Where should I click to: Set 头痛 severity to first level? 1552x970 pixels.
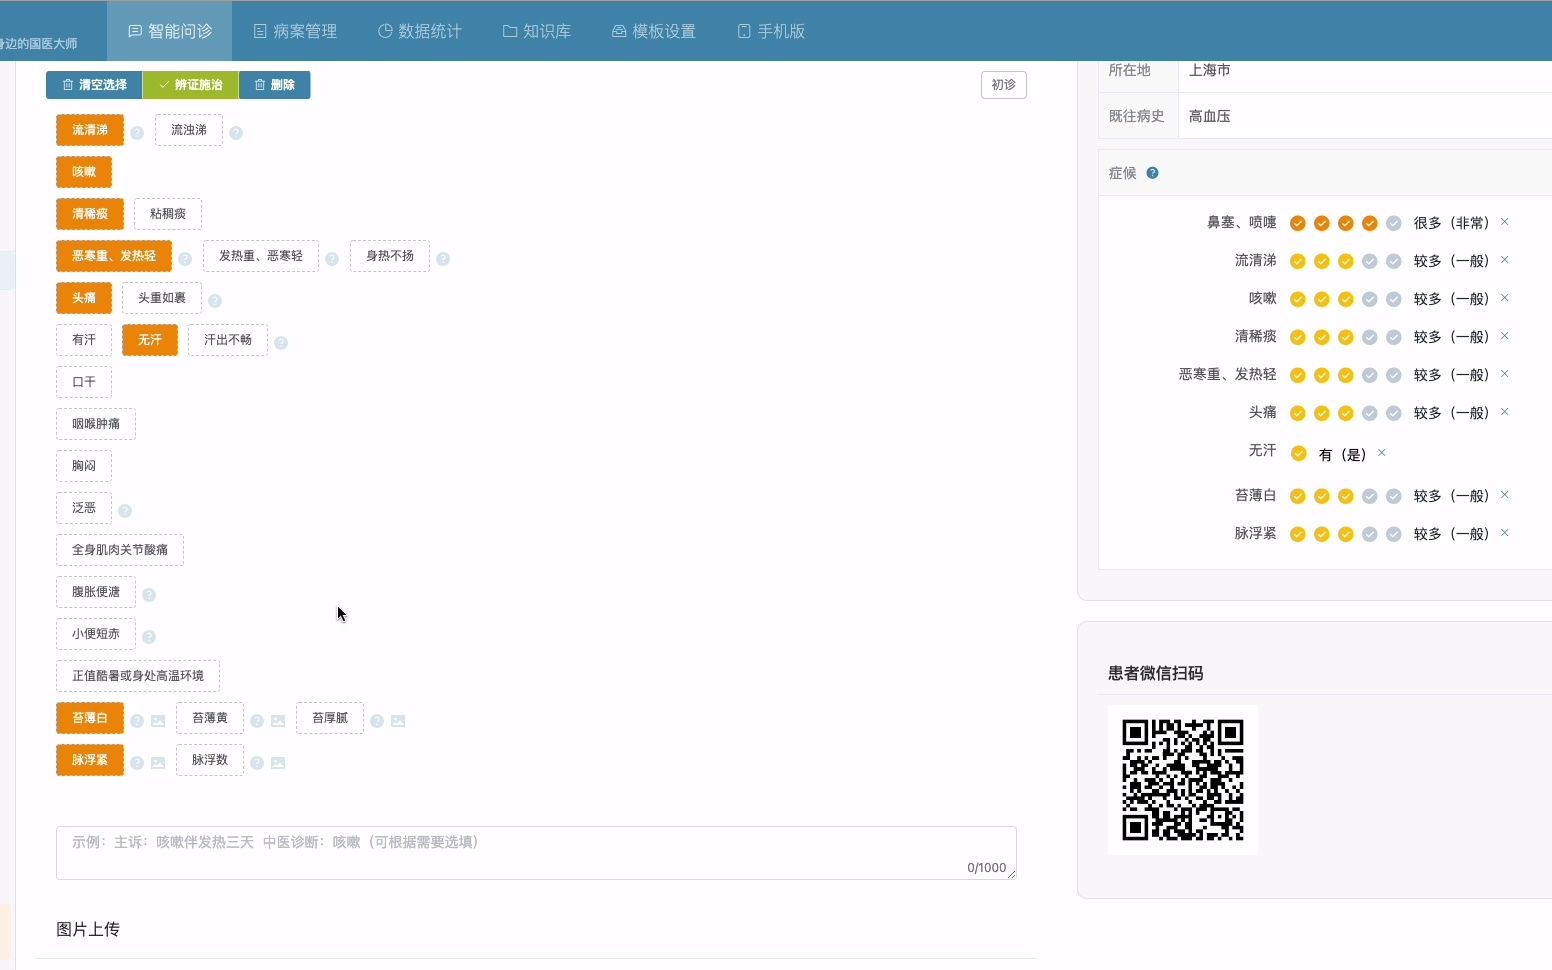[x=1298, y=413]
